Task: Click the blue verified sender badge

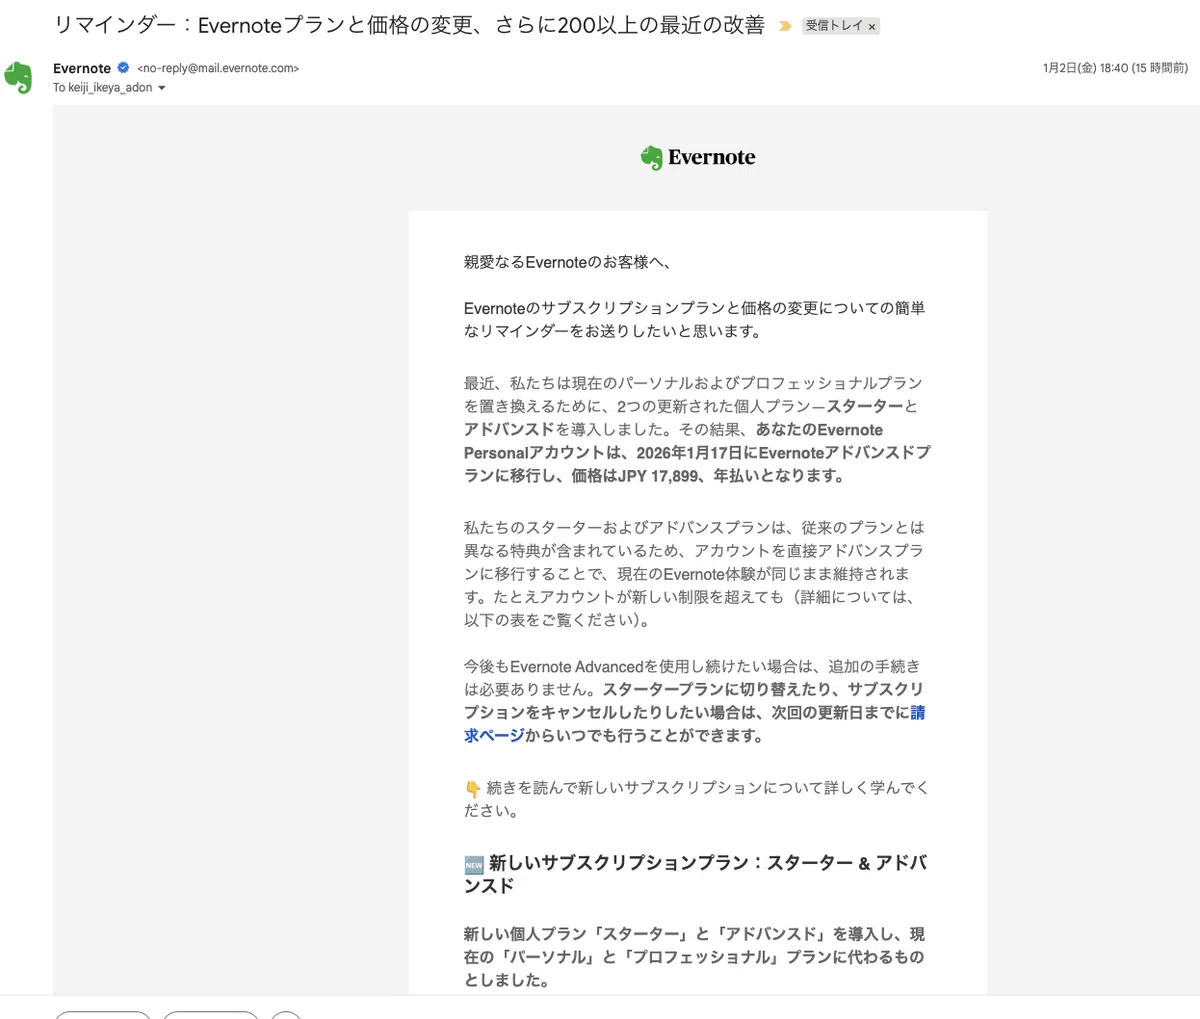Action: pos(124,68)
